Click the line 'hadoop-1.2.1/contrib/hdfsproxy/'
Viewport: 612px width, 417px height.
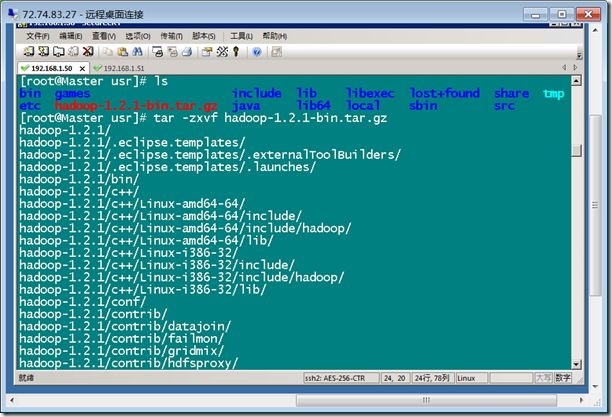[128, 363]
